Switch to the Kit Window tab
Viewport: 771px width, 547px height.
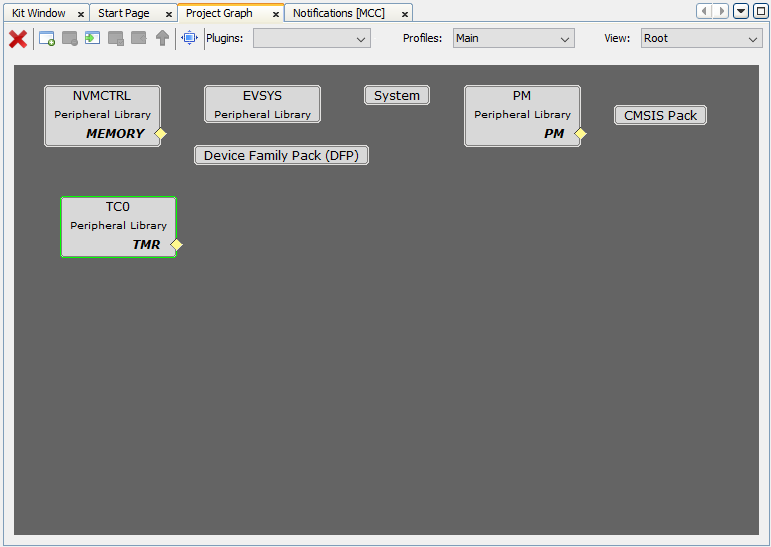coord(39,13)
